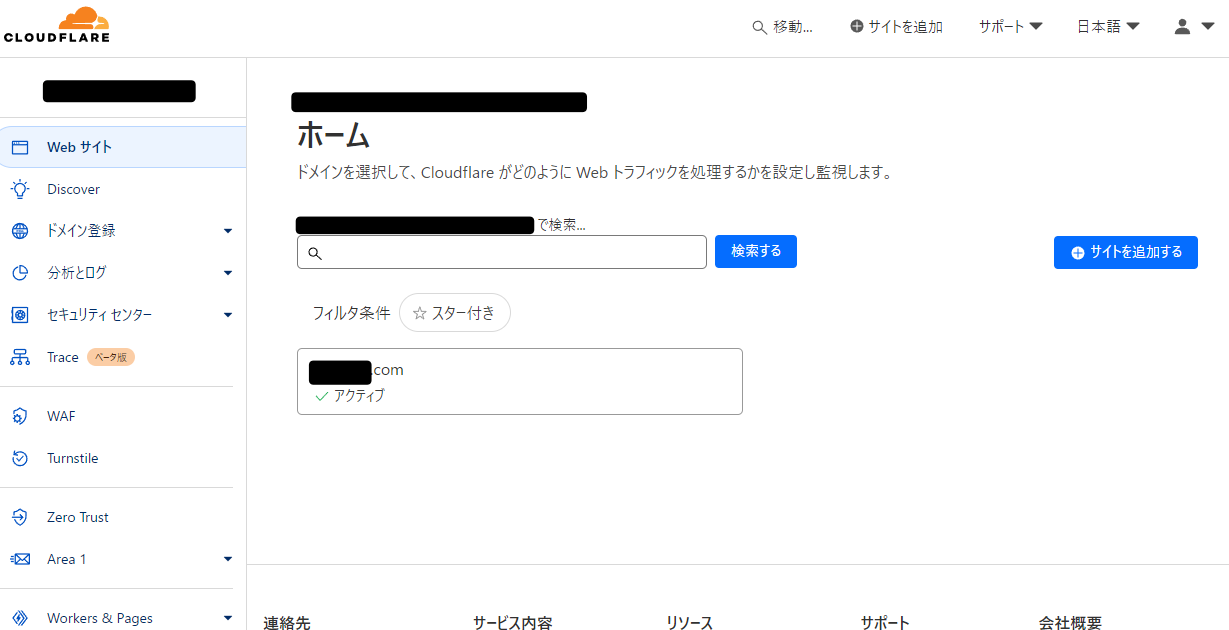Click the redacted account name in the sidebar
Screen dimensions: 1229x630
tap(119, 91)
